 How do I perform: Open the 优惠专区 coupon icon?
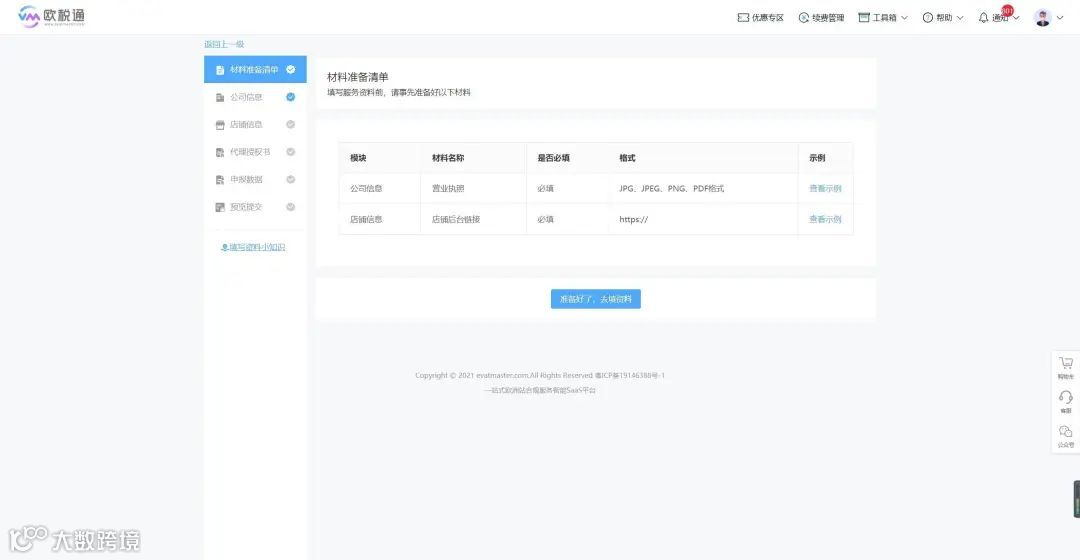[x=743, y=17]
